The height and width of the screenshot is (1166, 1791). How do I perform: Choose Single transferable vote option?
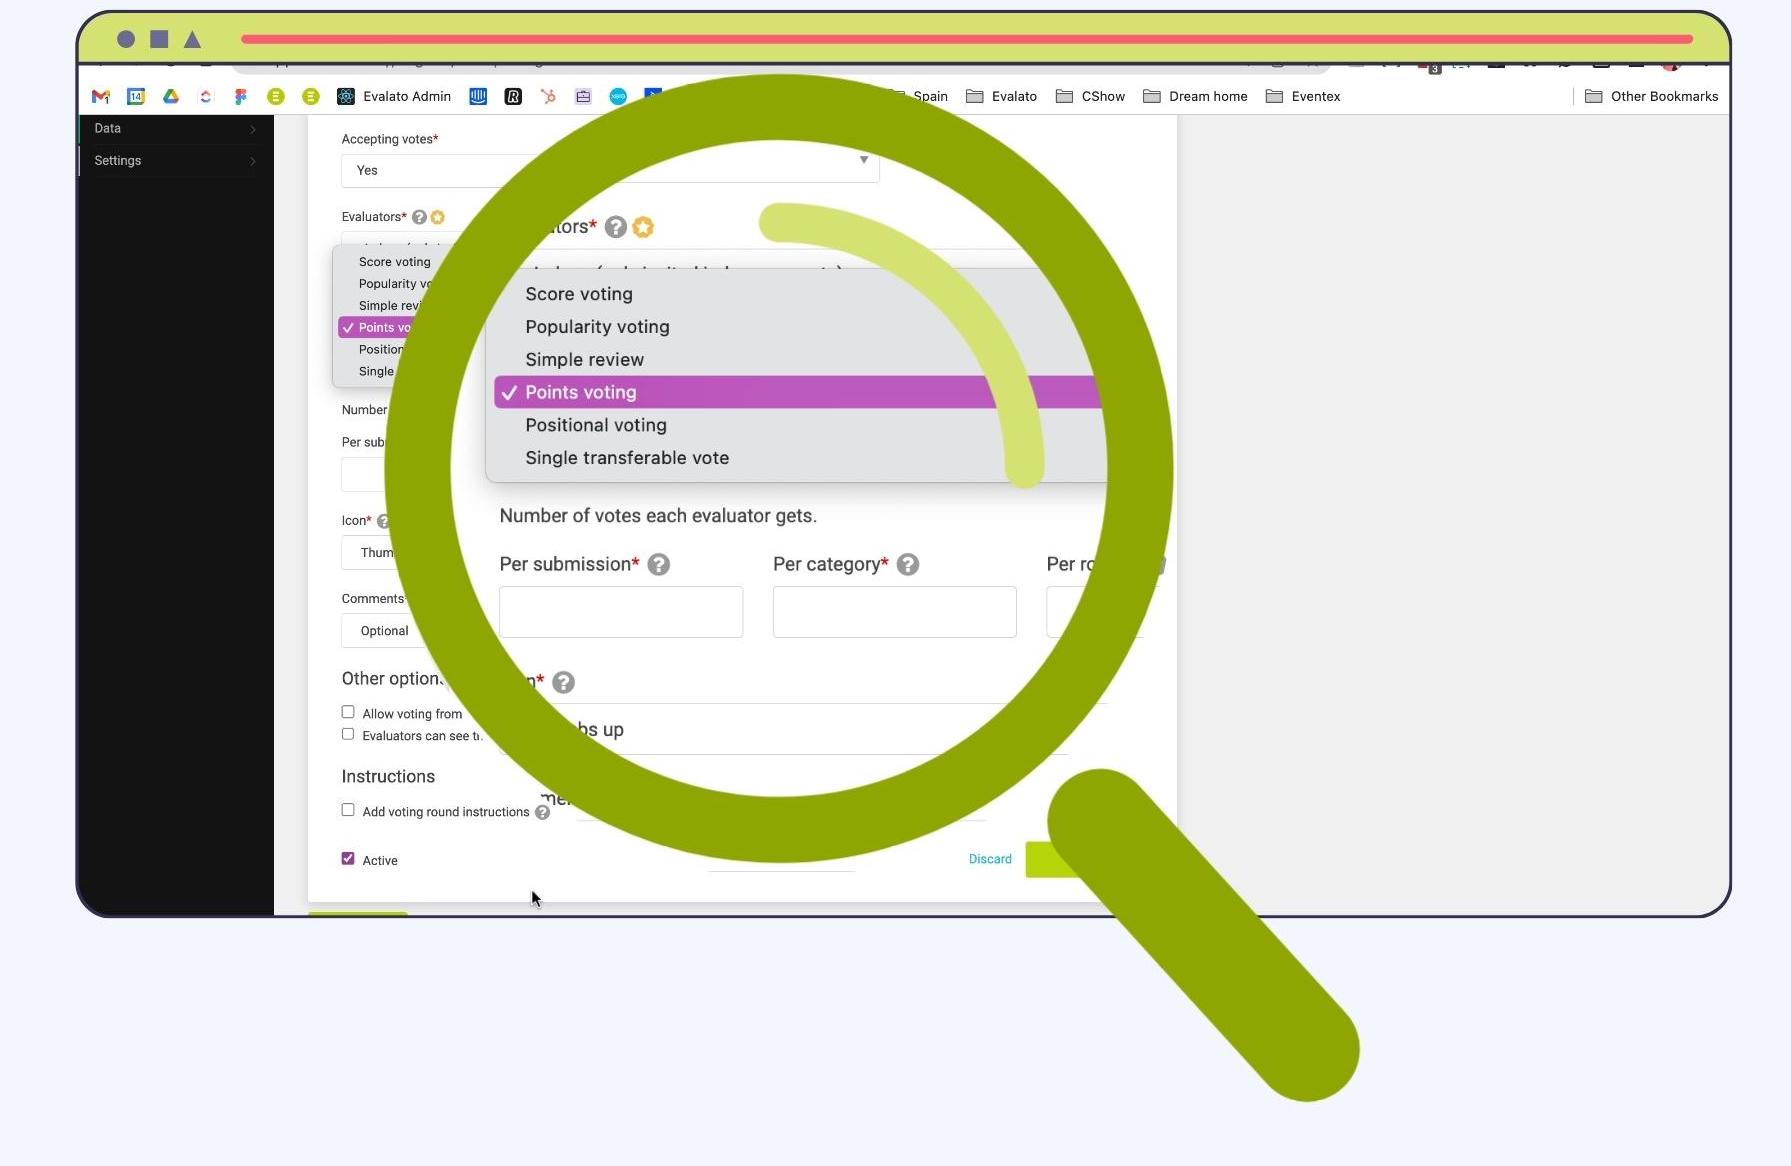pyautogui.click(x=627, y=458)
